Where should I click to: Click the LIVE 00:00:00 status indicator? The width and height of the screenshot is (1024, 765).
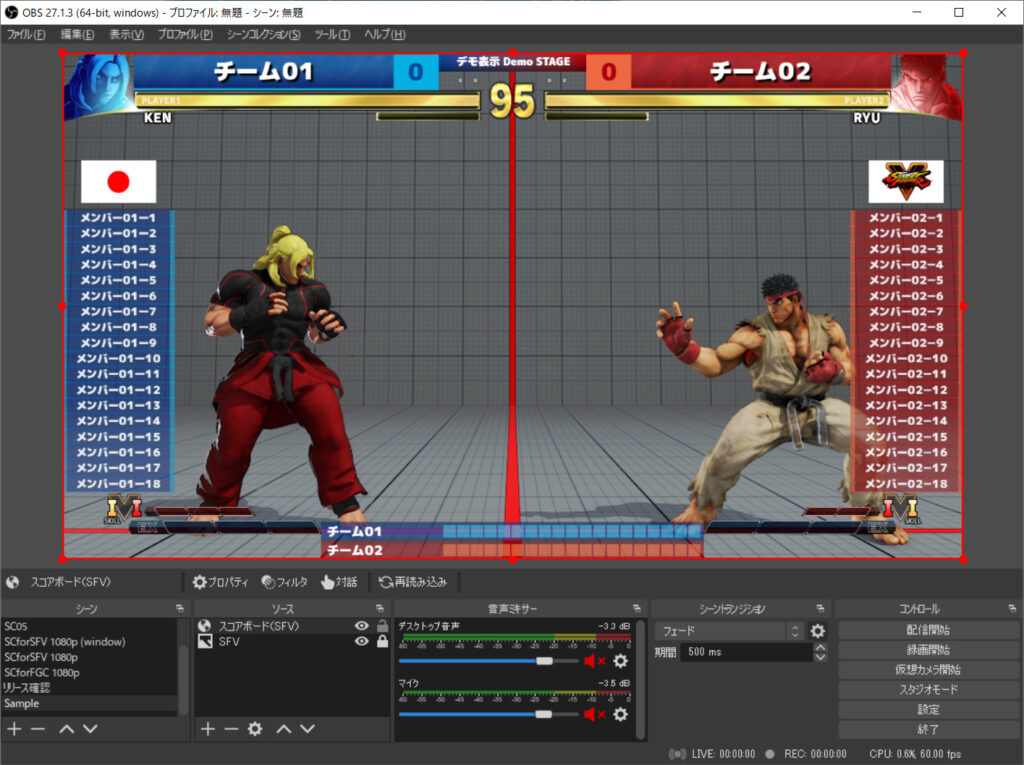tap(712, 754)
